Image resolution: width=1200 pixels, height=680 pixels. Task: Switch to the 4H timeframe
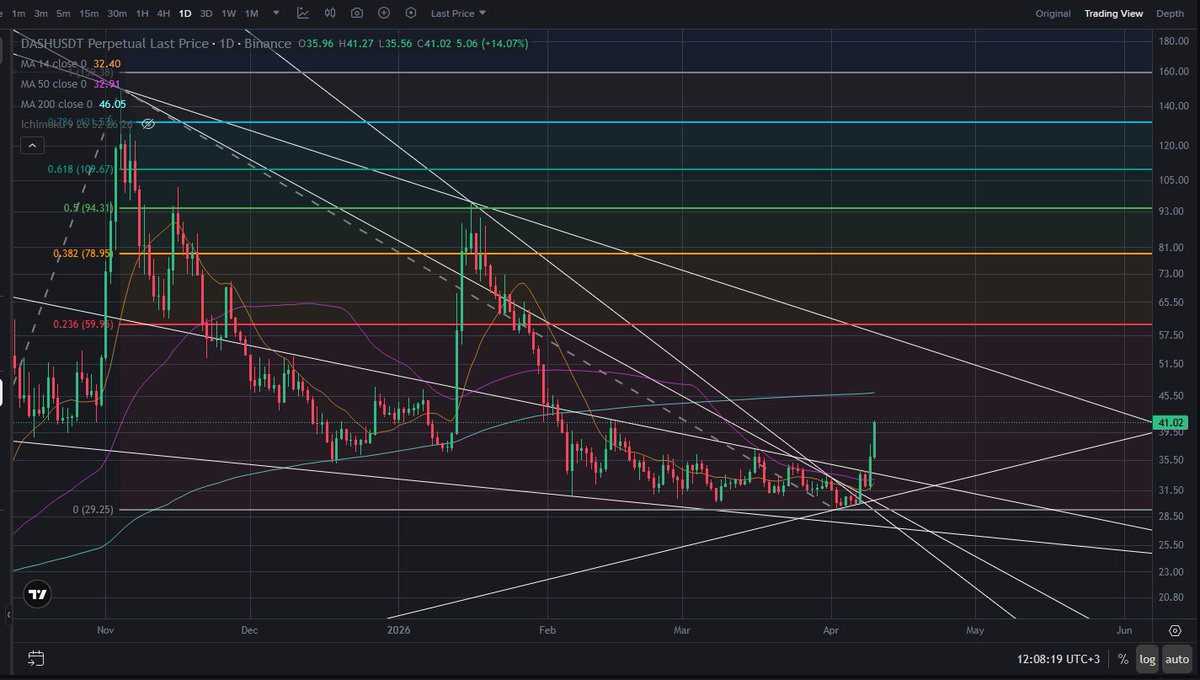click(x=165, y=14)
